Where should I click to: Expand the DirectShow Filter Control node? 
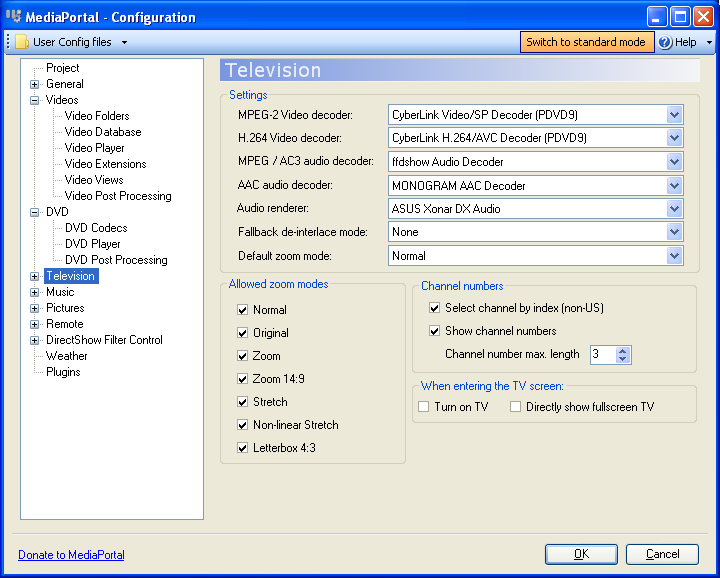pyautogui.click(x=34, y=340)
